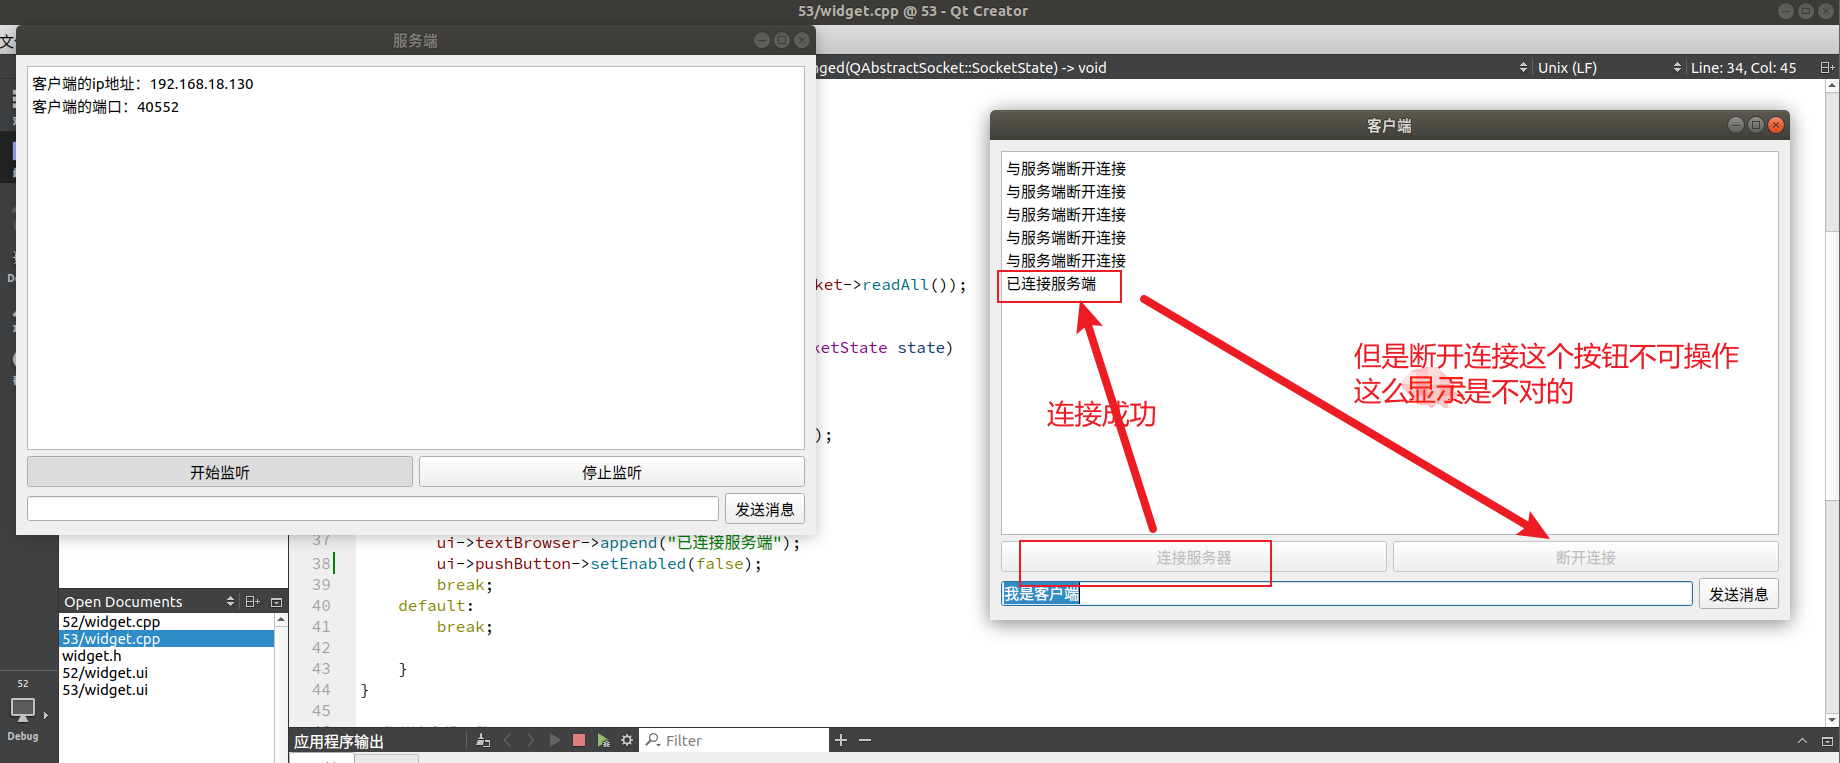Click 发送消息 button in server window
Image resolution: width=1840 pixels, height=763 pixels.
tap(764, 509)
